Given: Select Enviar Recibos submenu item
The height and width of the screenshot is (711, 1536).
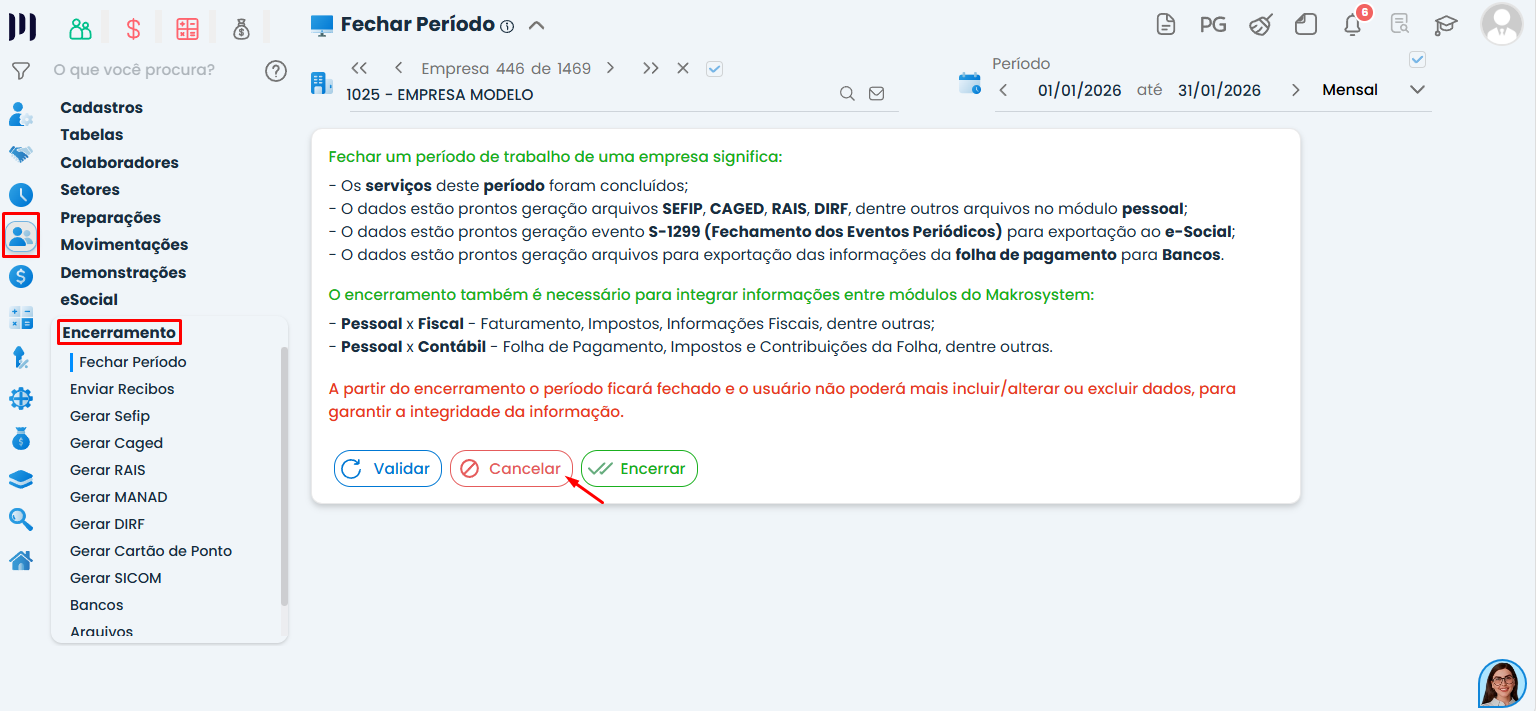Looking at the screenshot, I should click(122, 389).
